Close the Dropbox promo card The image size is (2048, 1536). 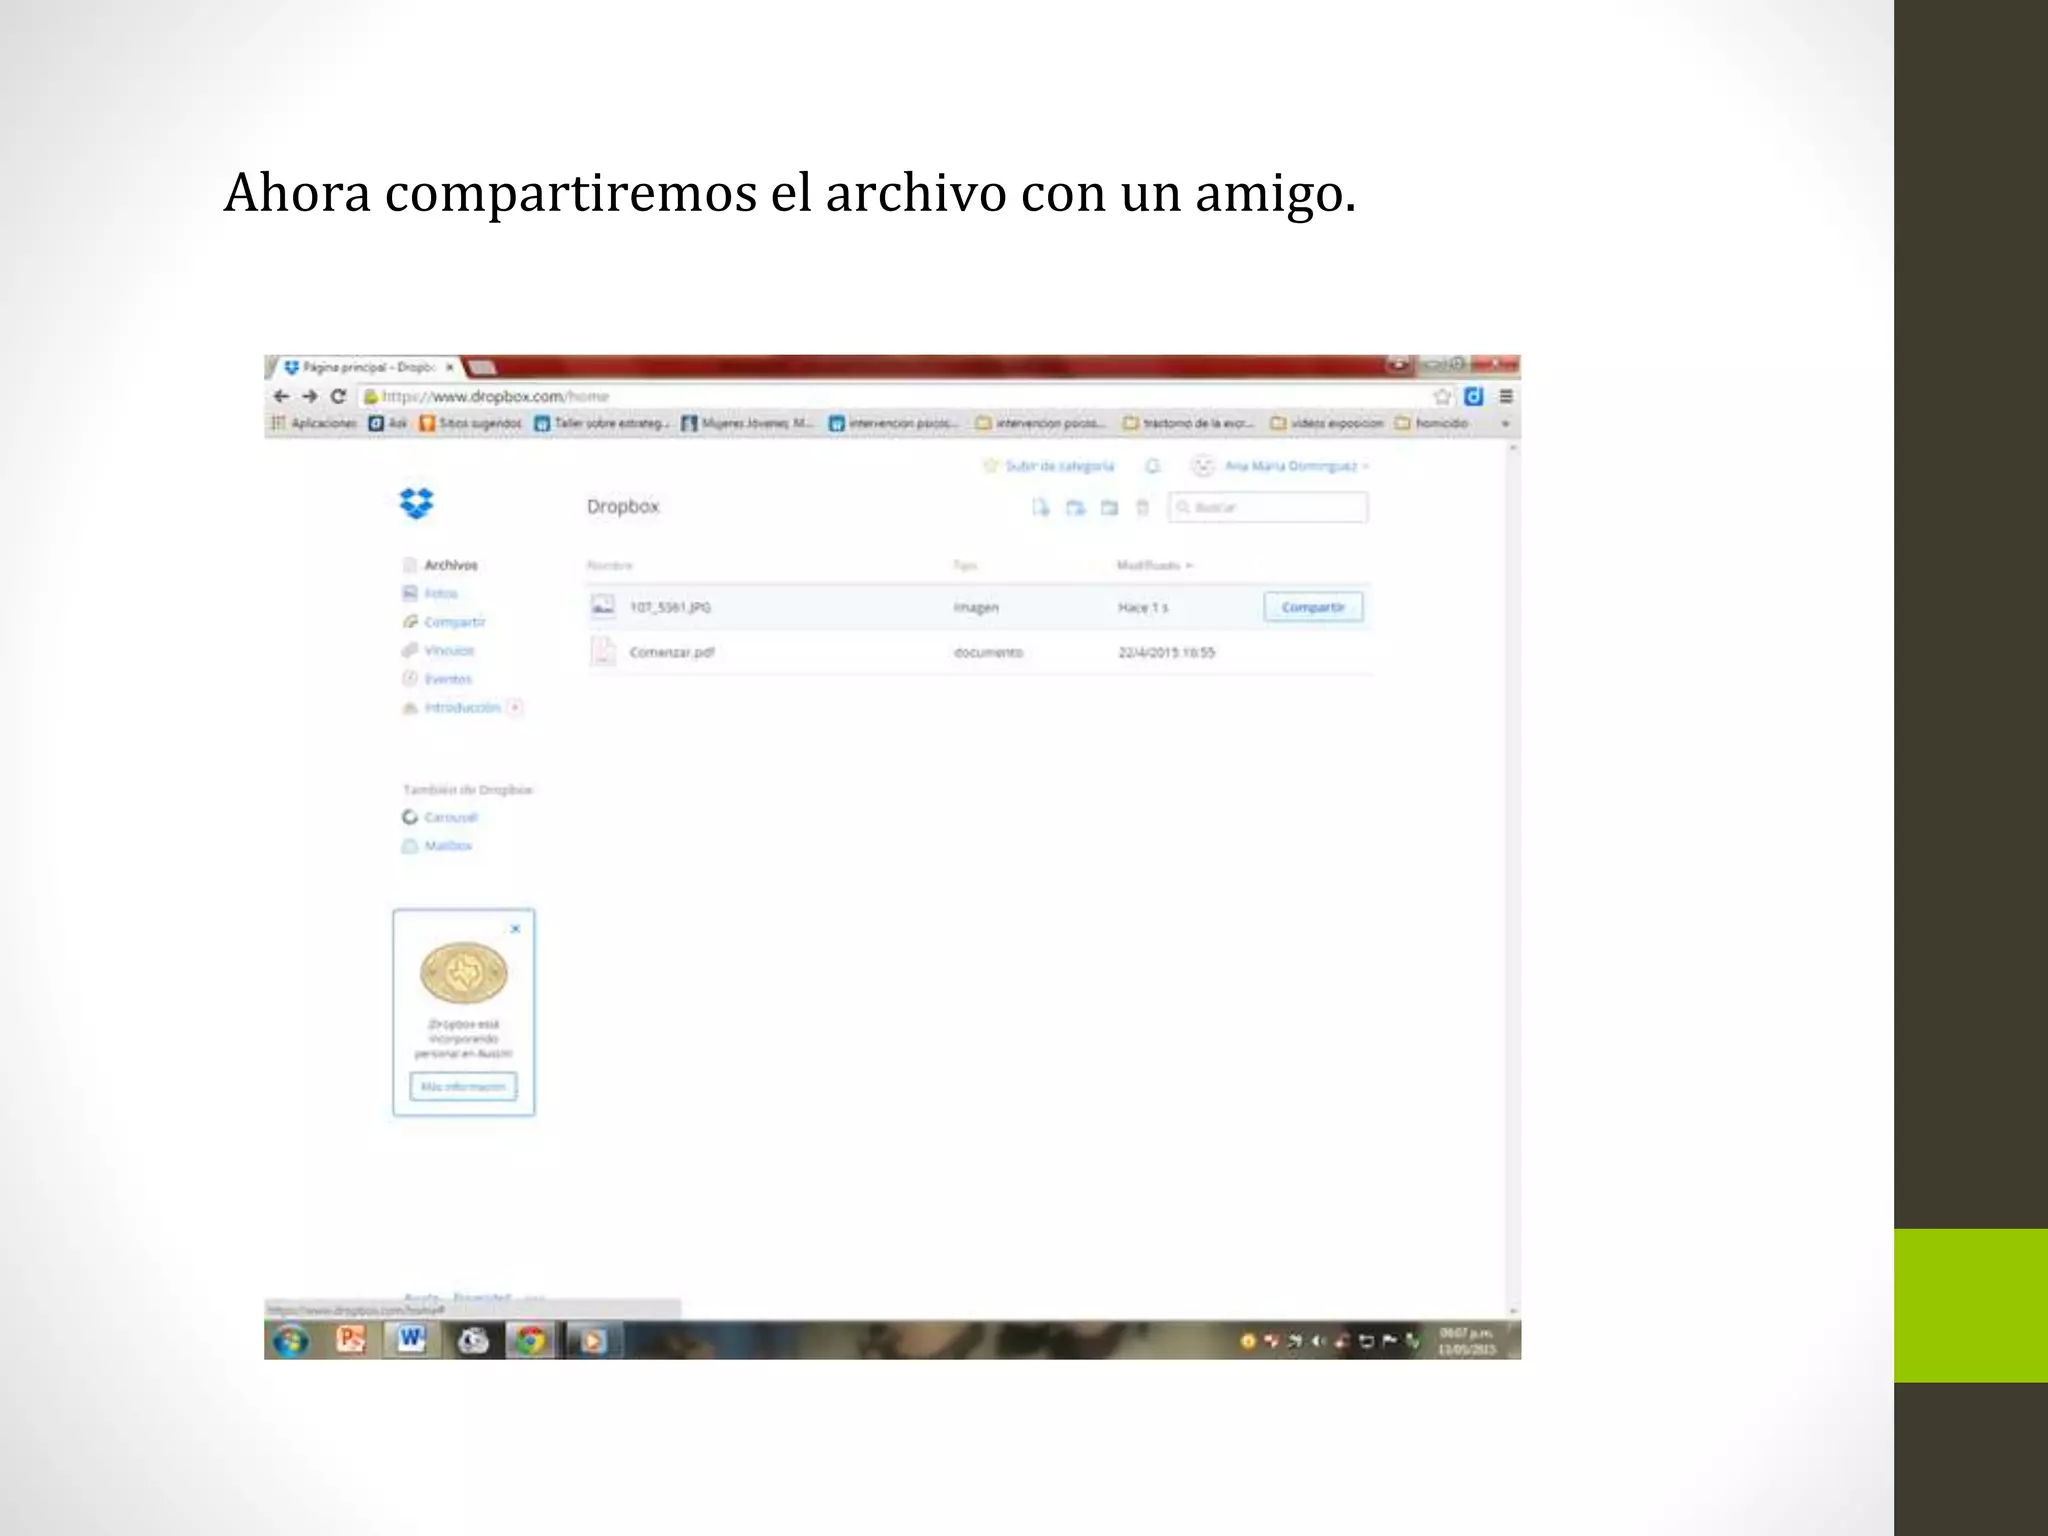click(x=515, y=929)
